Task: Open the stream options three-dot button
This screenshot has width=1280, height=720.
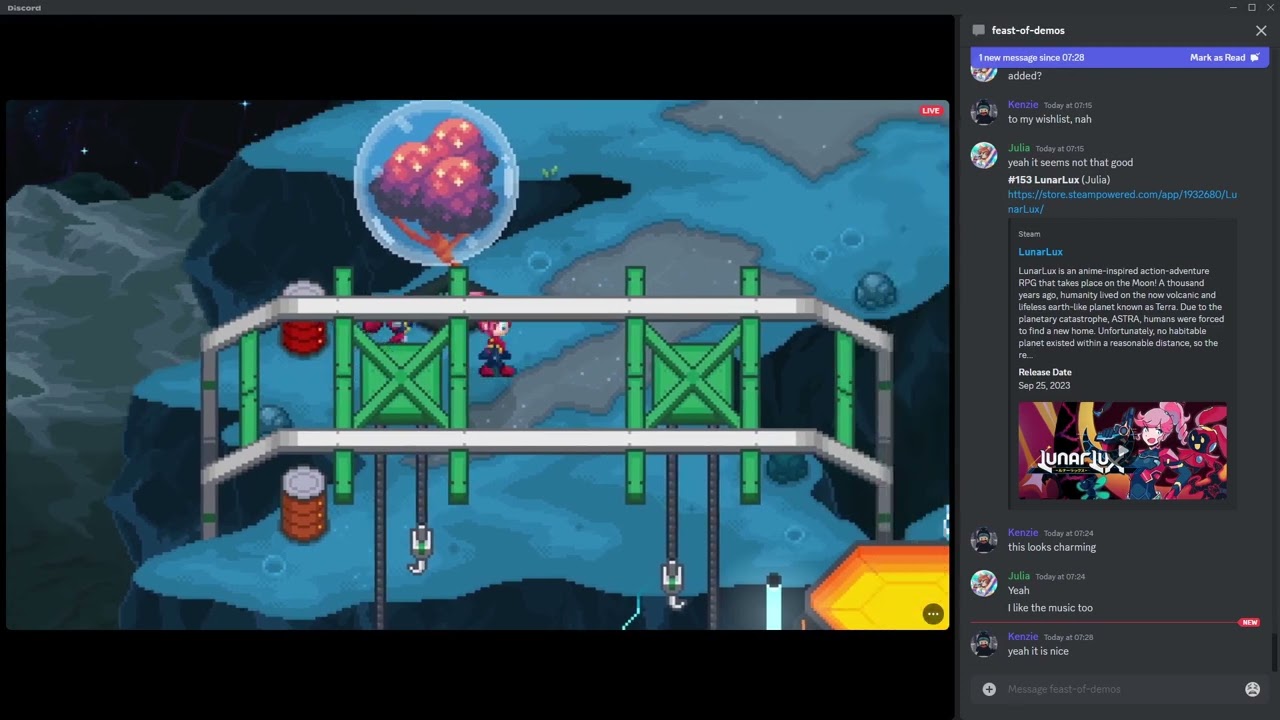Action: click(x=932, y=614)
